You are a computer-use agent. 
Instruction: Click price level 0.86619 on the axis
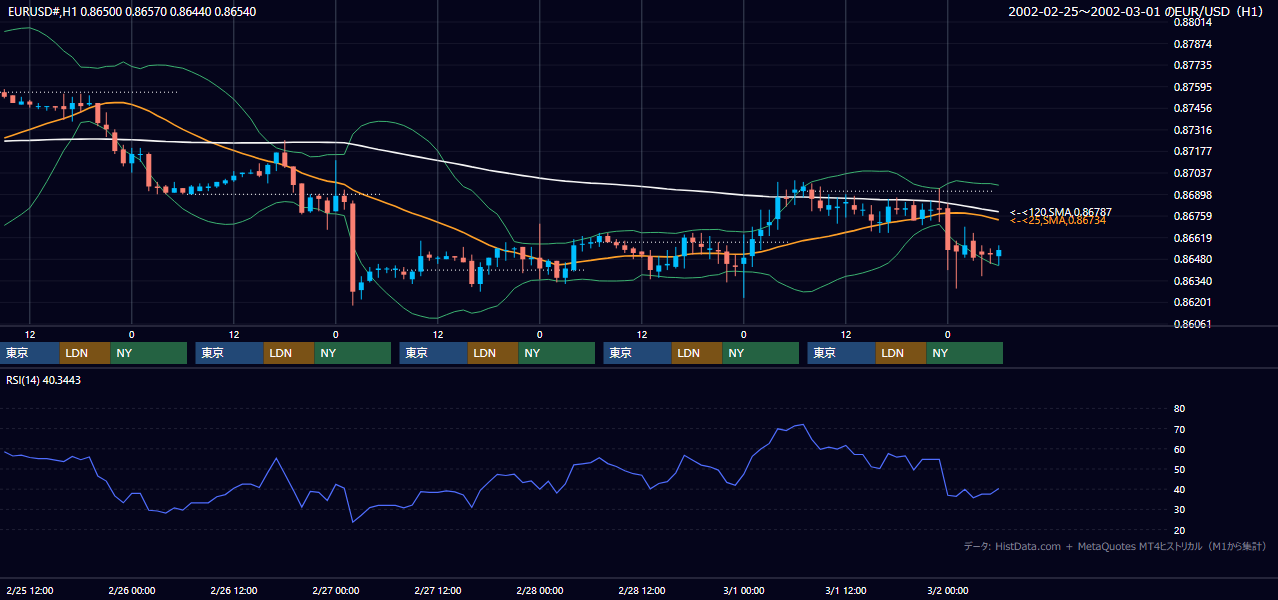tap(1192, 238)
